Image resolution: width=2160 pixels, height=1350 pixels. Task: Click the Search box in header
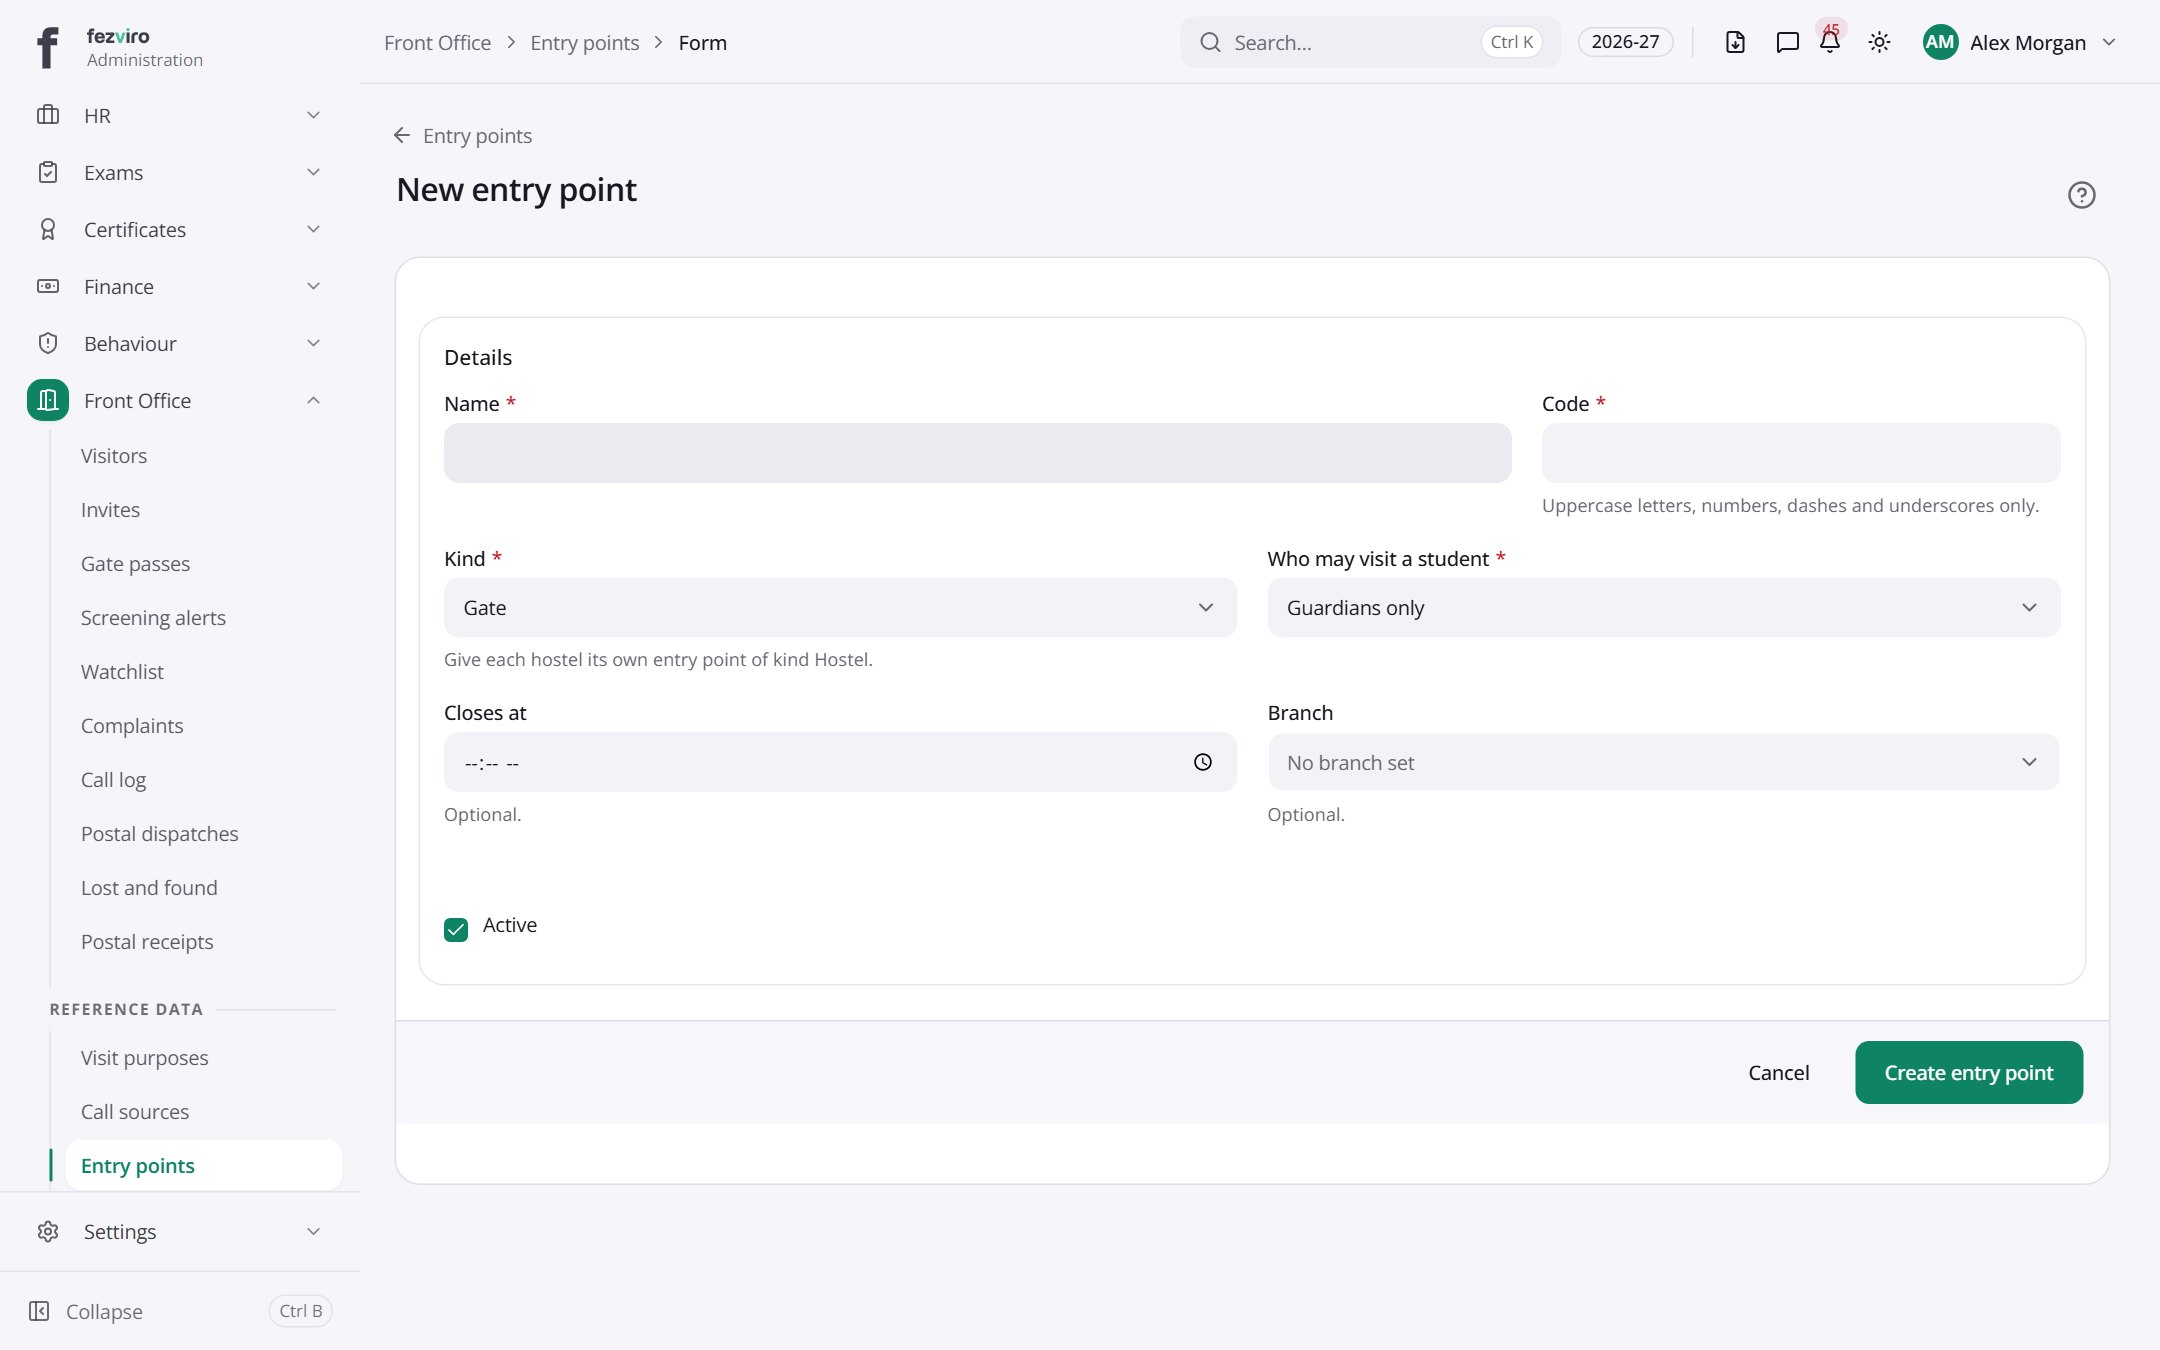(1369, 42)
